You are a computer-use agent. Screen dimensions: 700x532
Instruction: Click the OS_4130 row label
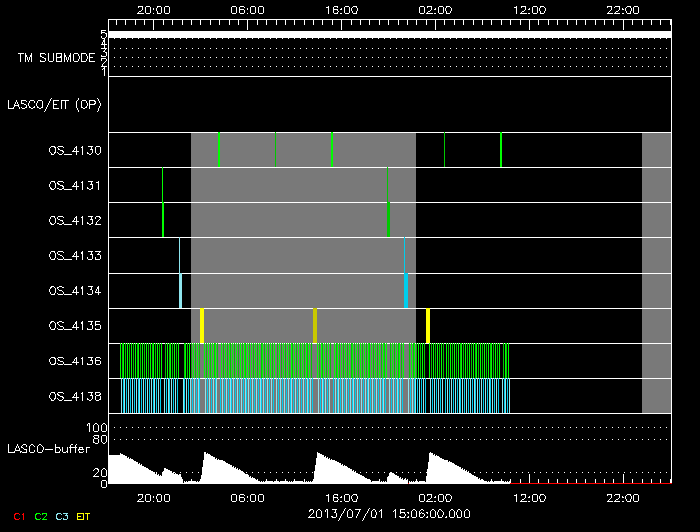point(75,150)
